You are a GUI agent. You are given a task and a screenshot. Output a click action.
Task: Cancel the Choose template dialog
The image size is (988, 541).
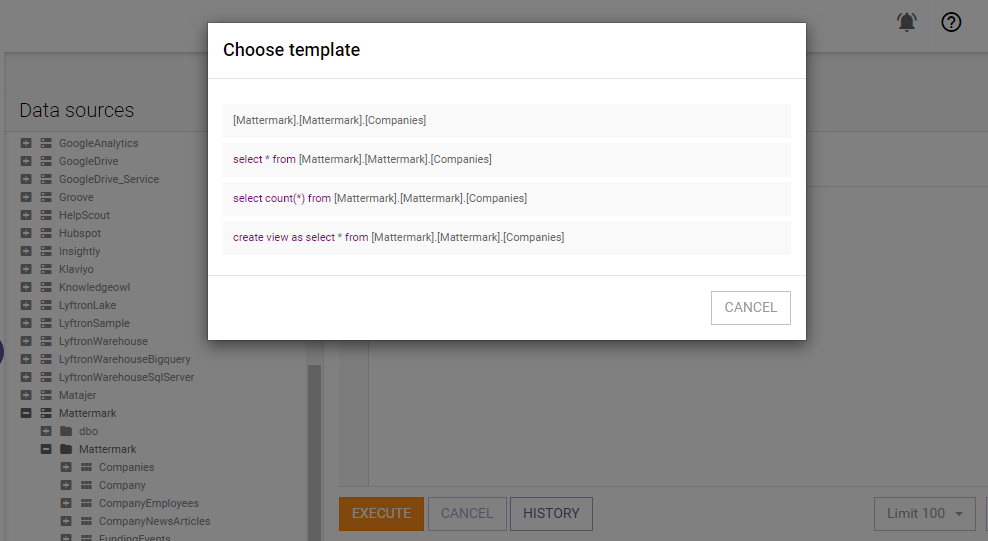coord(750,307)
